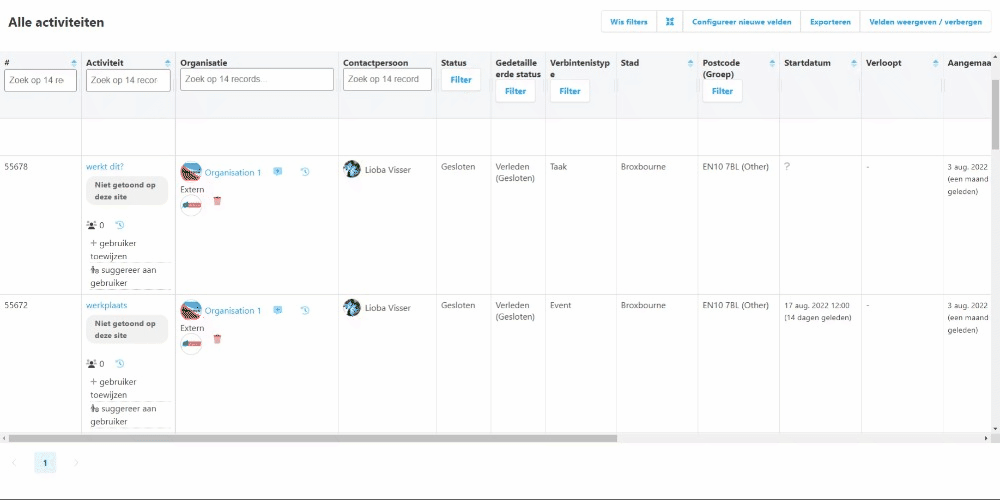Image resolution: width=1000 pixels, height=500 pixels.
Task: Click Lioba Visser's avatar in the first row
Action: [x=352, y=169]
